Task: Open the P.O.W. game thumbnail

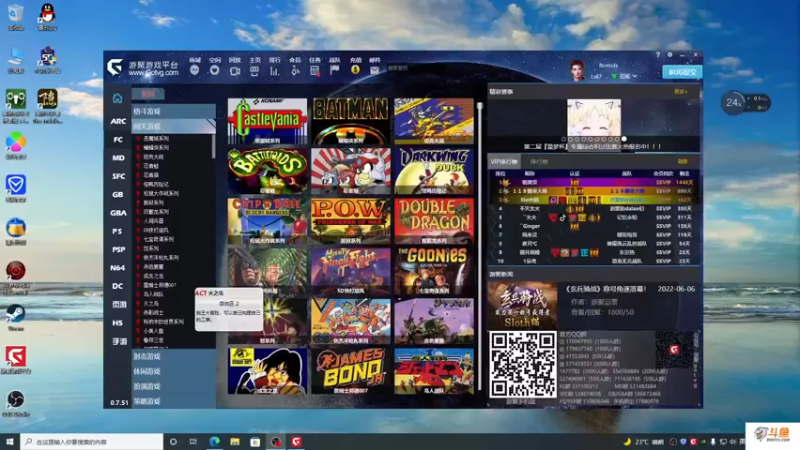Action: (351, 221)
